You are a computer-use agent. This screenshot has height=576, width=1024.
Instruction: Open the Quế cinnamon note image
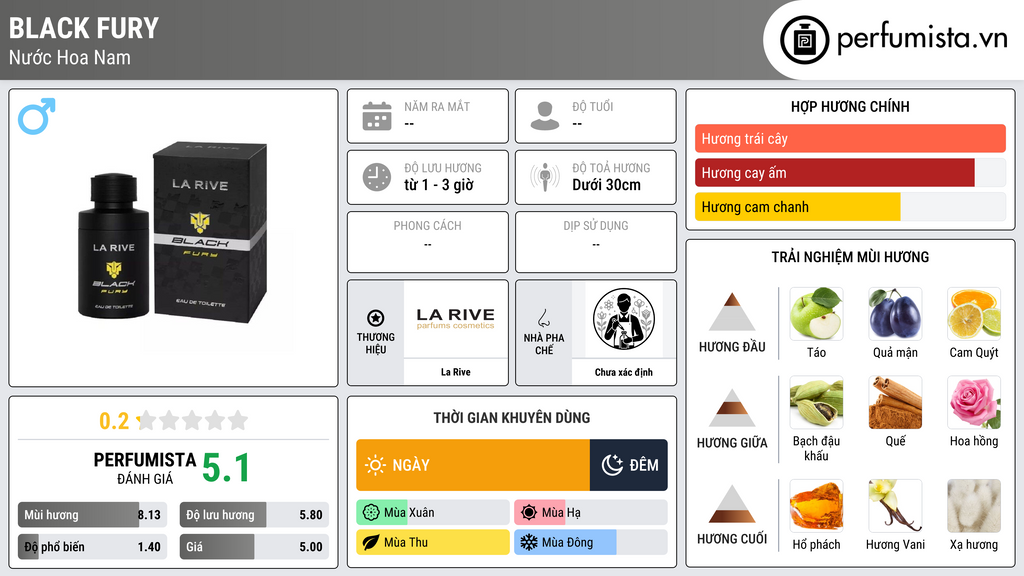click(x=895, y=402)
